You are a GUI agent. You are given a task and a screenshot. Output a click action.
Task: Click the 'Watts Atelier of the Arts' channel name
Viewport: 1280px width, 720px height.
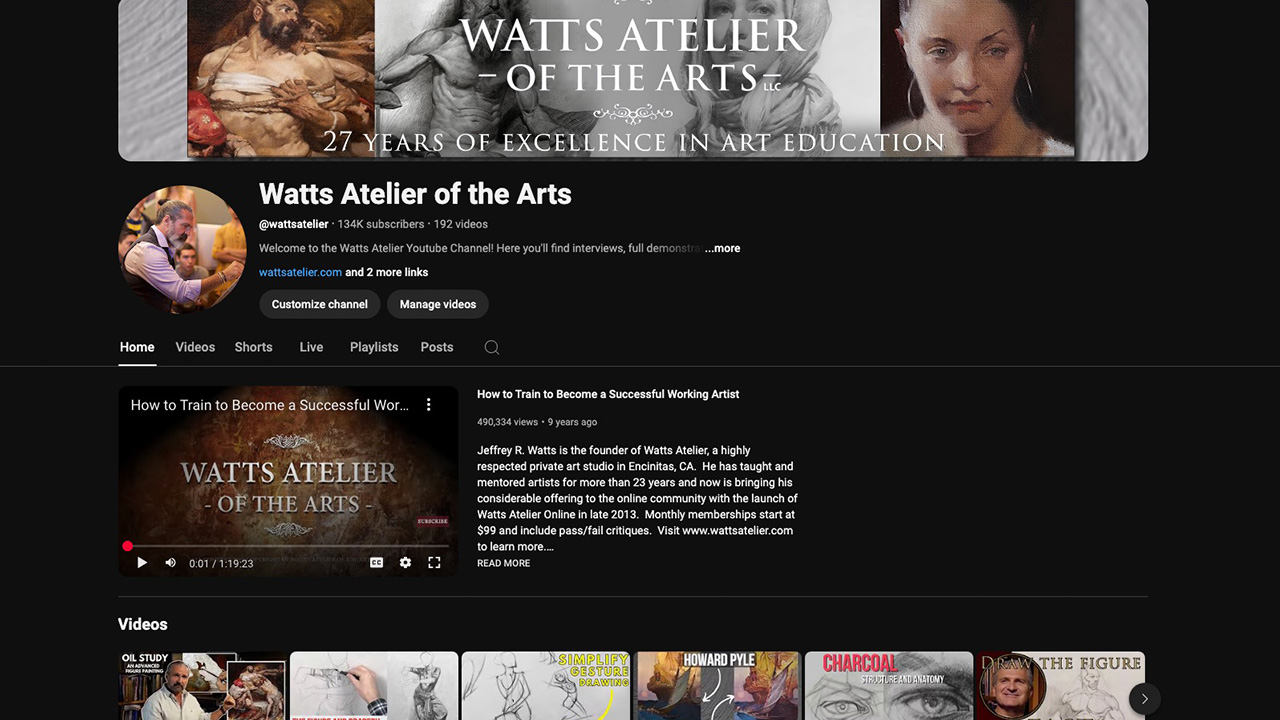pyautogui.click(x=415, y=194)
